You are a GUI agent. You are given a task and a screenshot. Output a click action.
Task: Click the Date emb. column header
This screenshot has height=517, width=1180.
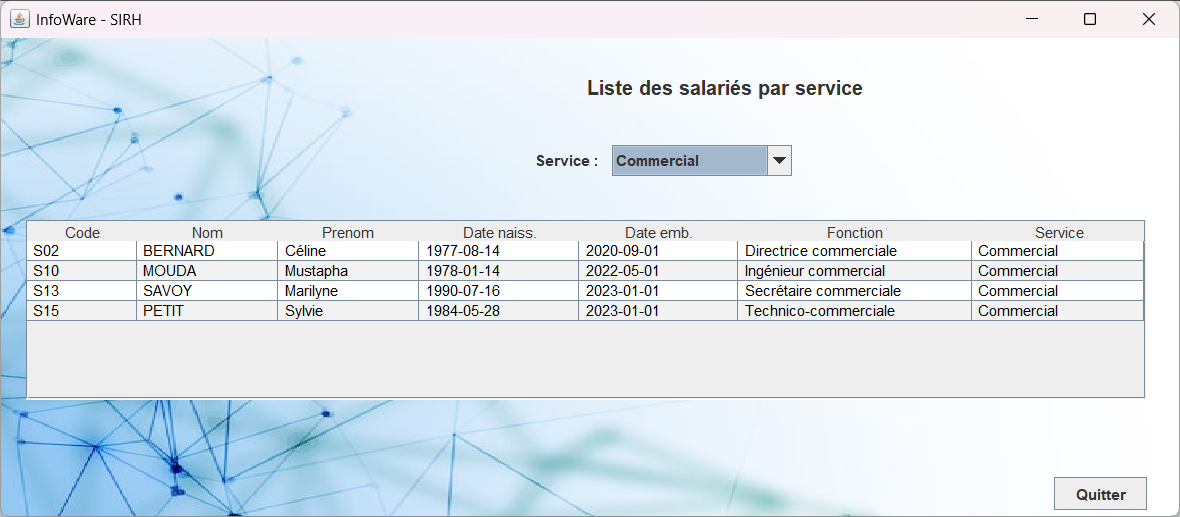pos(658,233)
